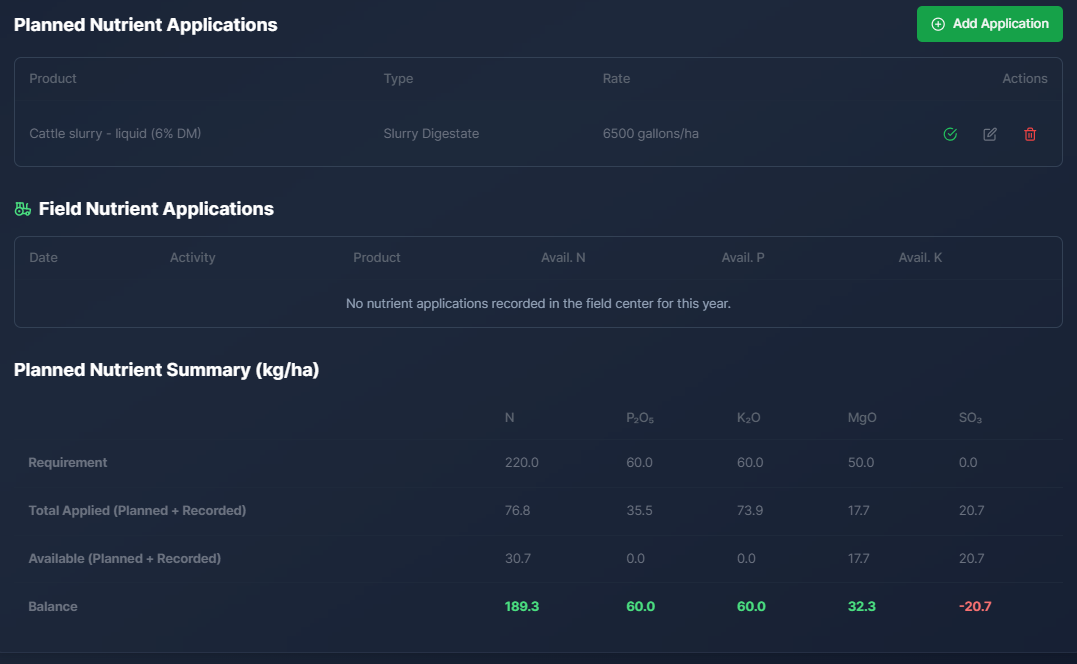Image resolution: width=1077 pixels, height=664 pixels.
Task: Click the Date column header
Action: coord(43,257)
